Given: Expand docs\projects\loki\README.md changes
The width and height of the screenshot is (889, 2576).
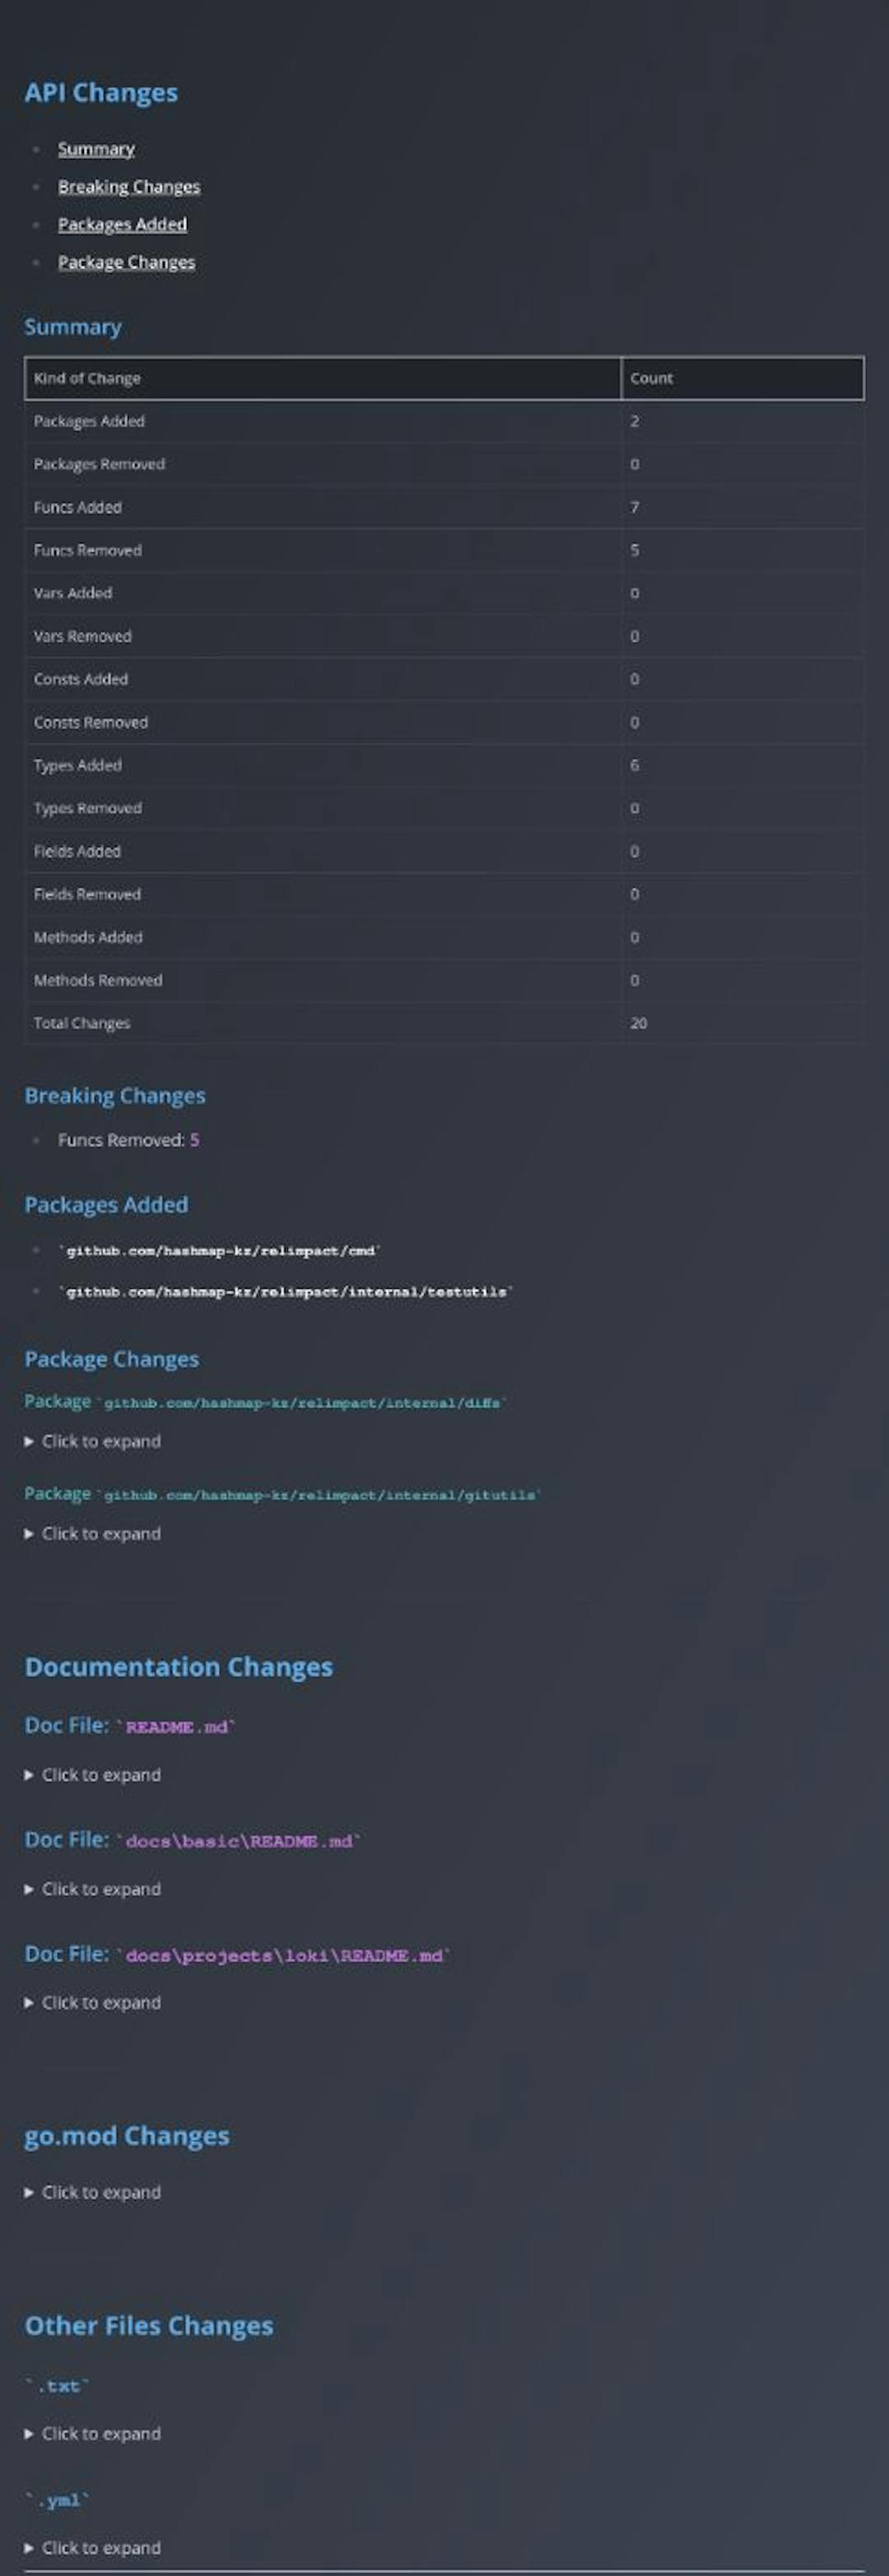Looking at the screenshot, I should pyautogui.click(x=100, y=2001).
